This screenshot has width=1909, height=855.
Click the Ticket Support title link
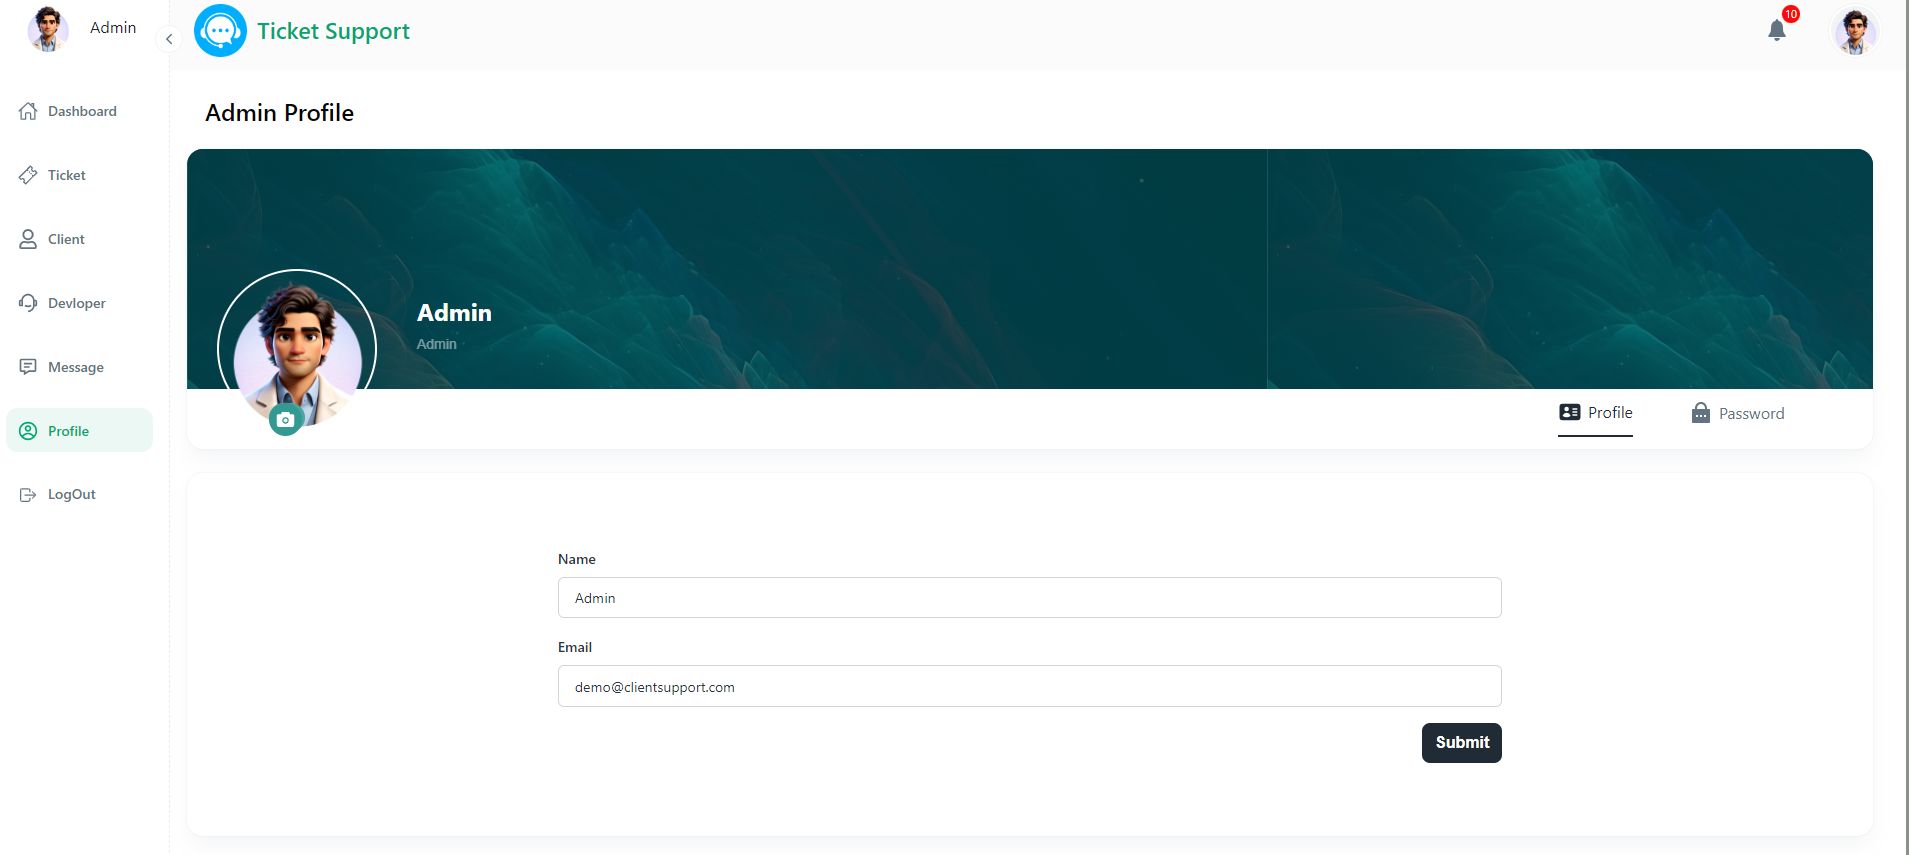pyautogui.click(x=333, y=31)
